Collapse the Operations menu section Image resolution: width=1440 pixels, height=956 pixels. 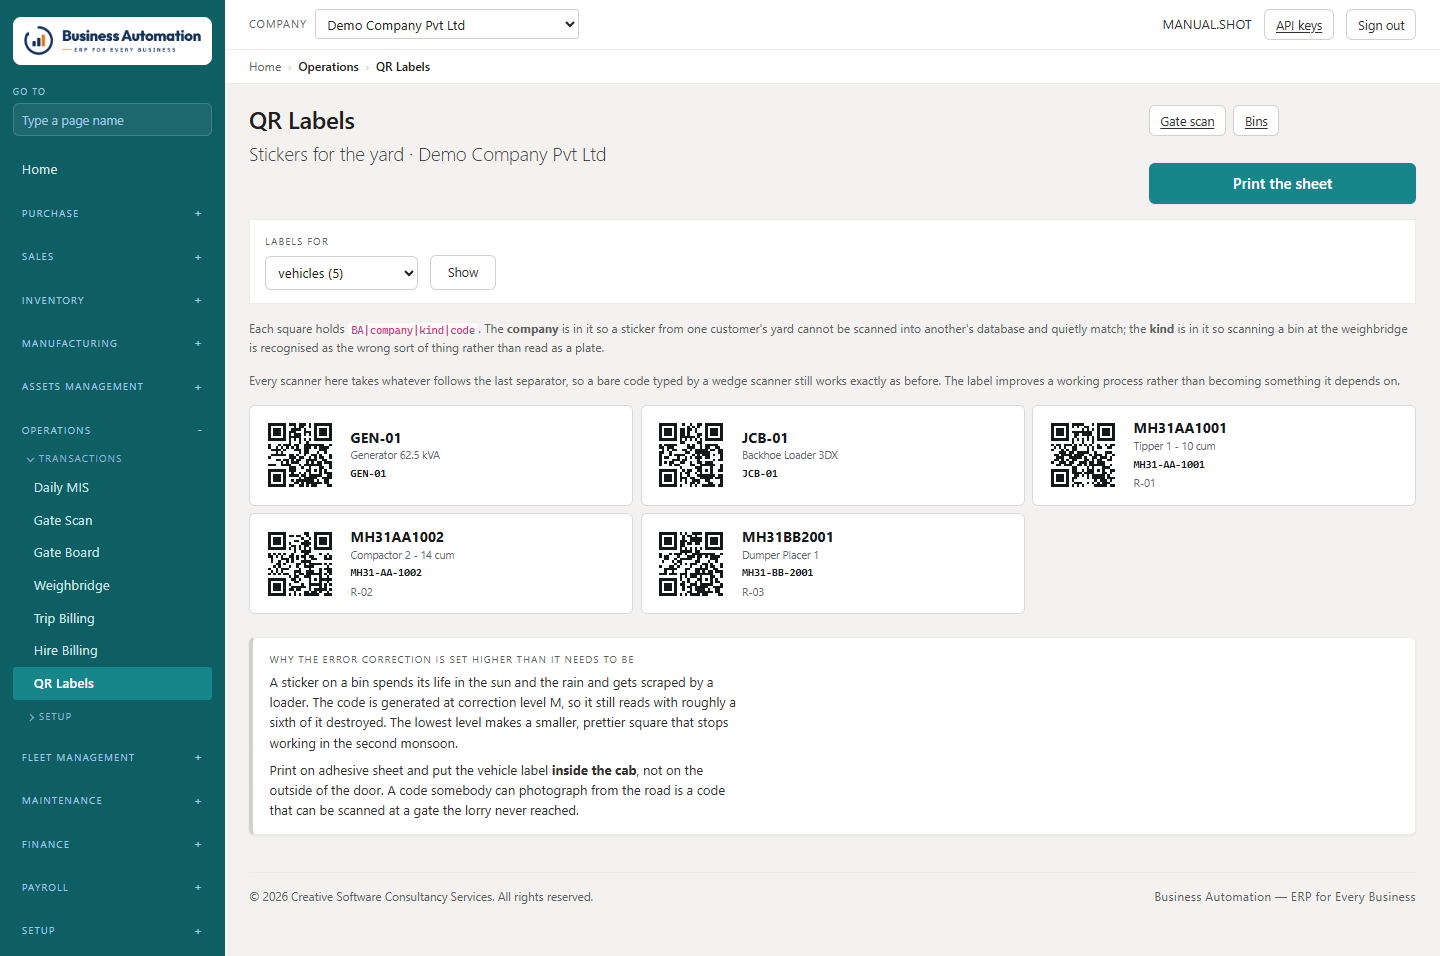(112, 431)
